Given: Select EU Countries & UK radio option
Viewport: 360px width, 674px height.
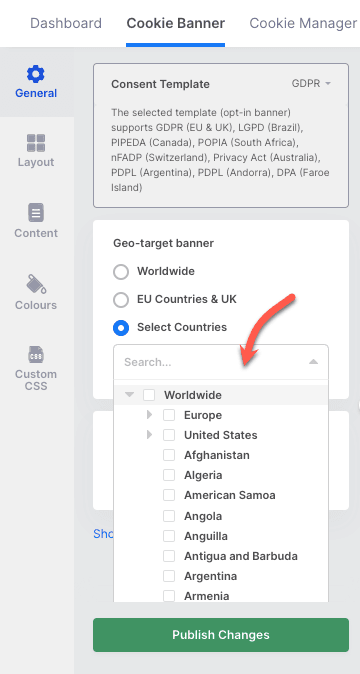Looking at the screenshot, I should point(121,300).
